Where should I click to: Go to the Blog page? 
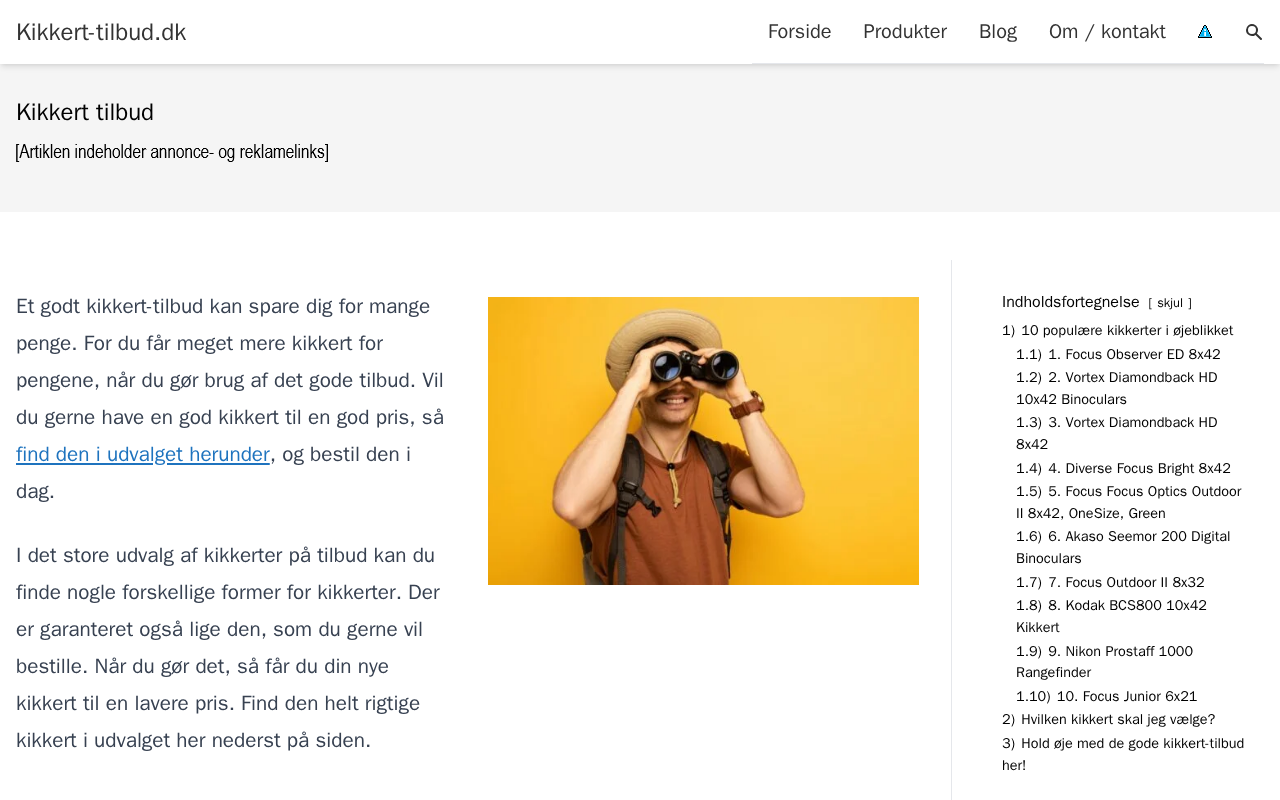998,32
